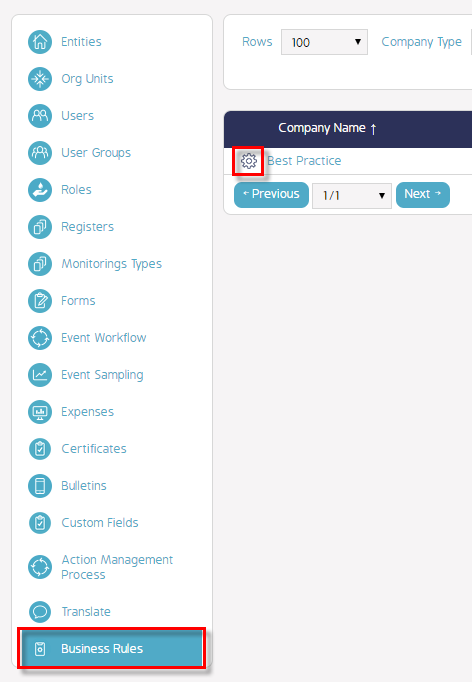Click the Next page button
This screenshot has height=682, width=472.
click(423, 194)
